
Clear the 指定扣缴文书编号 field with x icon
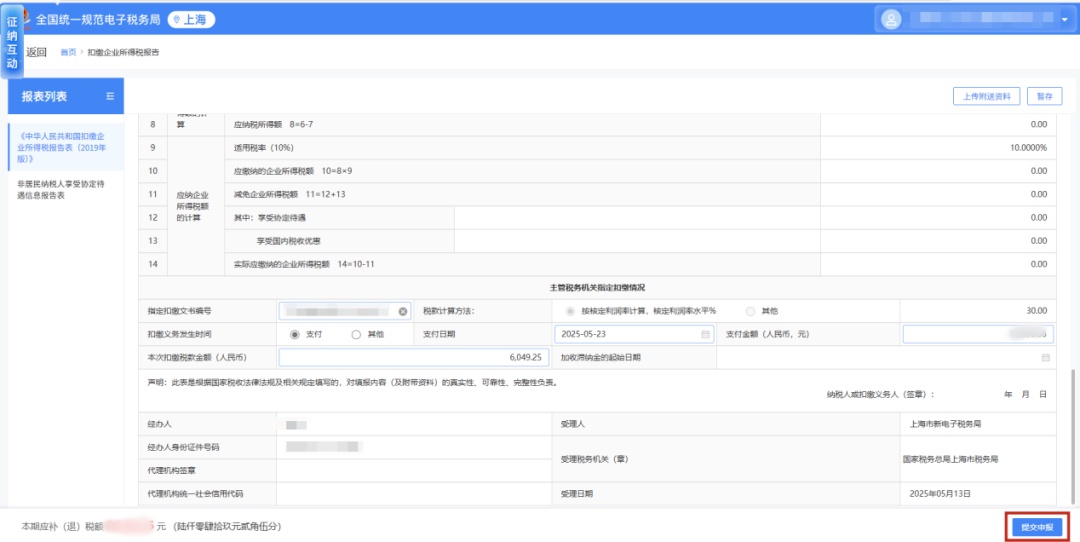pyautogui.click(x=403, y=311)
